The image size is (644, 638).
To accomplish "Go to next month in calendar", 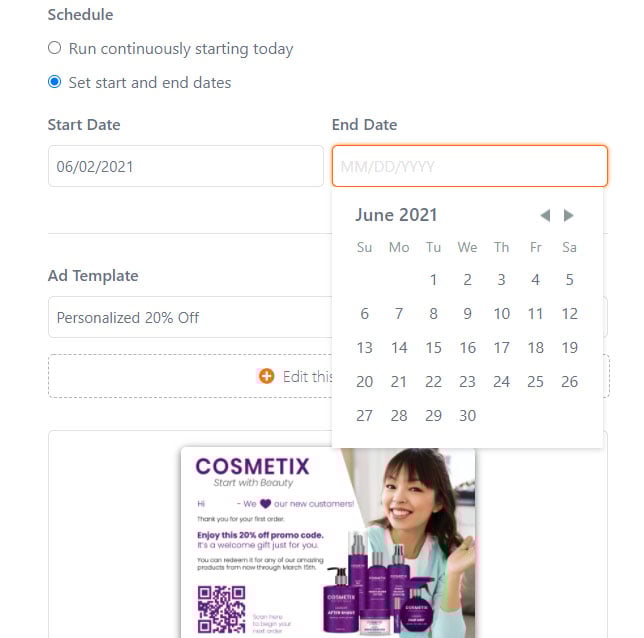I will pos(569,215).
